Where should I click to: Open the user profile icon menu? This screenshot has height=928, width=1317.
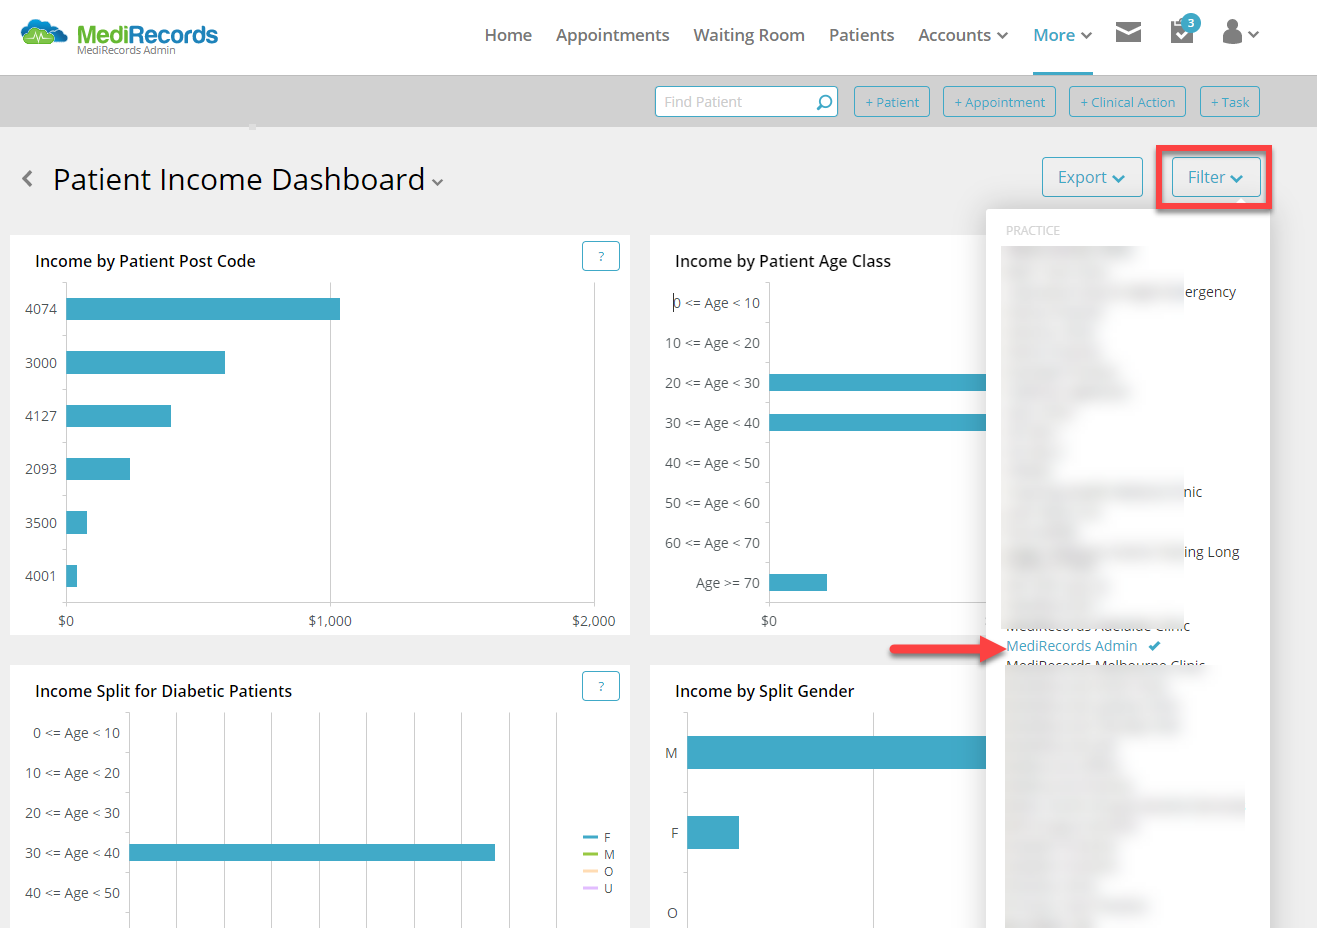(x=1239, y=33)
